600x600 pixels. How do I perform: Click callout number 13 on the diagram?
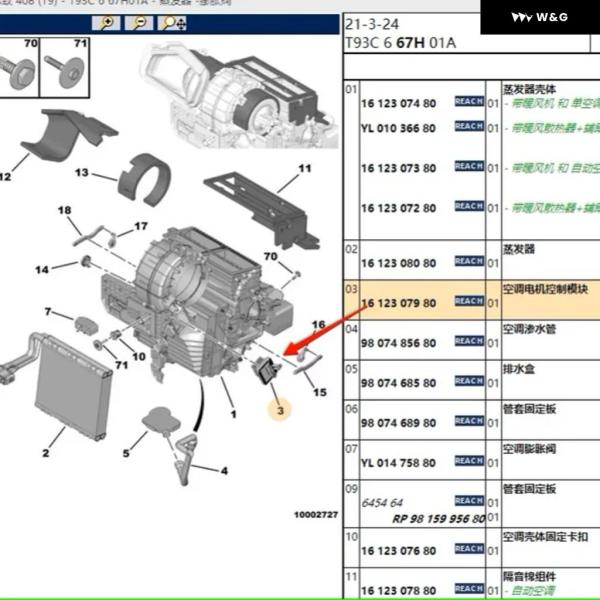pos(81,172)
